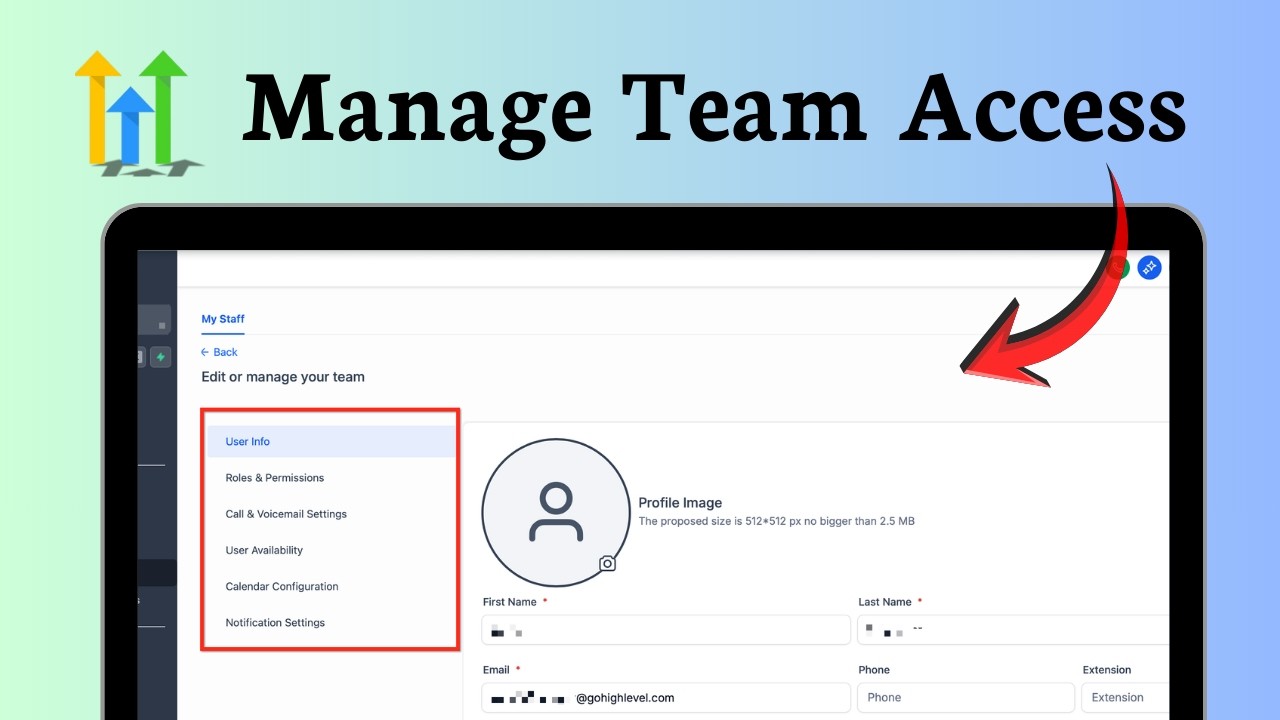Click the green lightning bolt sidebar icon
Screen dimensions: 1280x720
(160, 357)
